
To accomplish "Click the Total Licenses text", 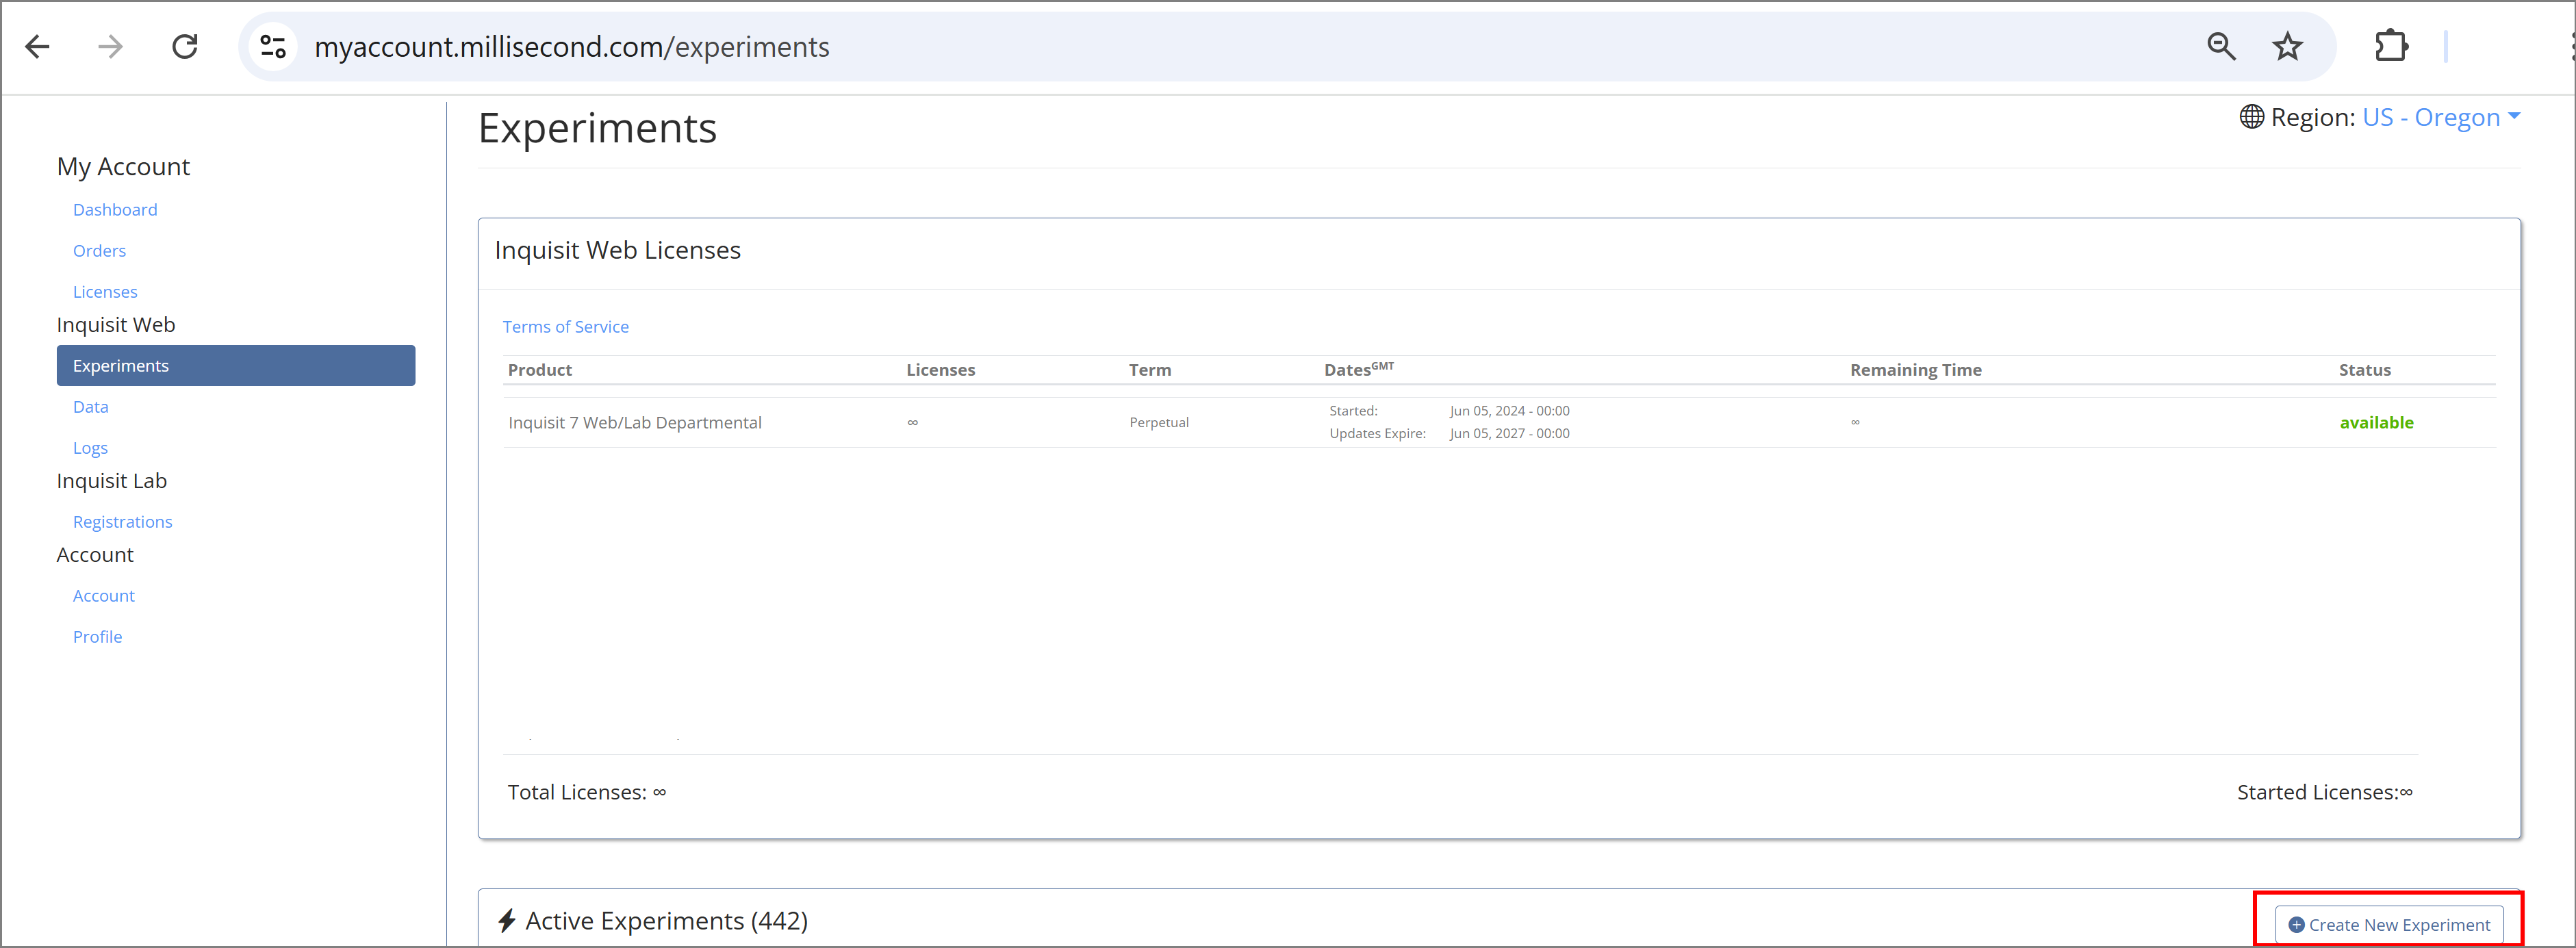I will 587,792.
